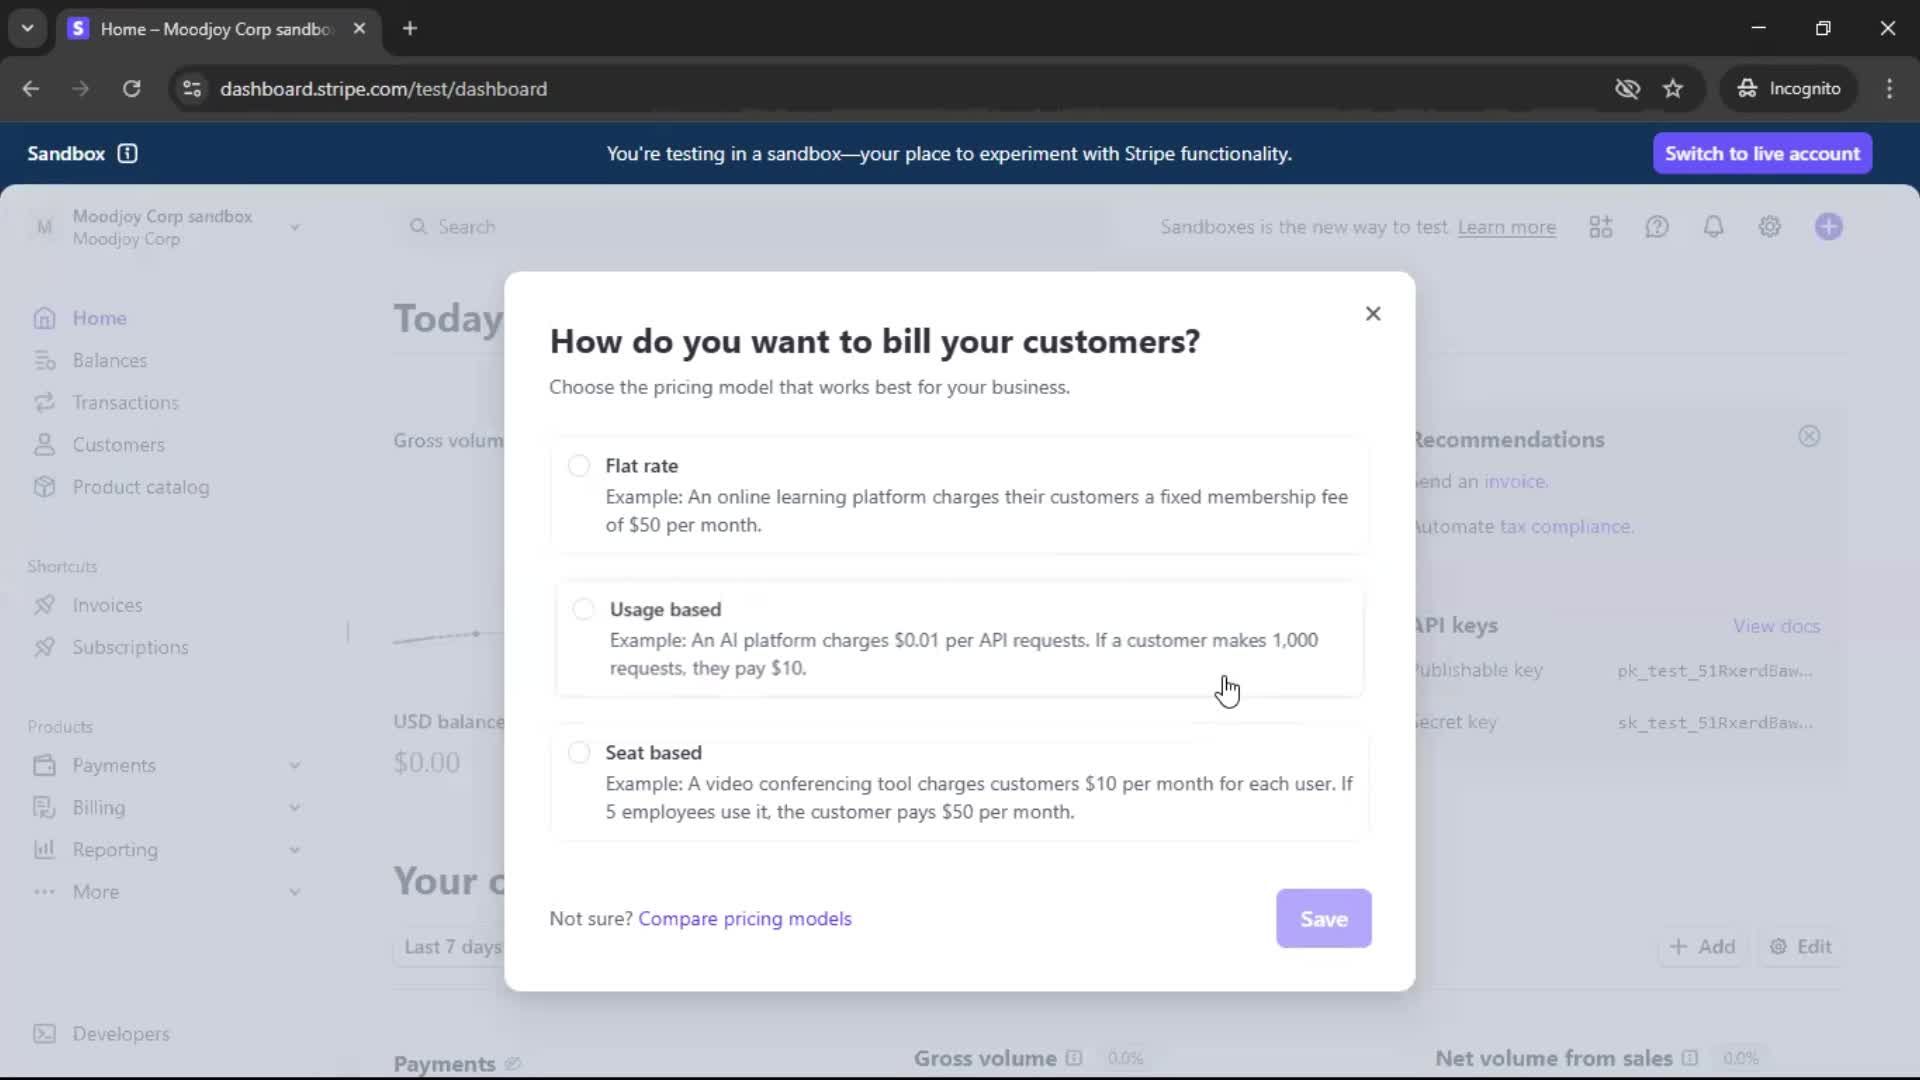Open the apps grid icon

coord(1600,227)
